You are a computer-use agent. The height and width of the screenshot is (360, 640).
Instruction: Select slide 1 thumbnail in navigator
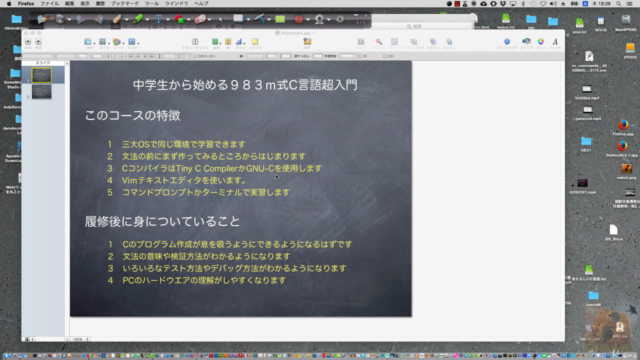click(42, 75)
